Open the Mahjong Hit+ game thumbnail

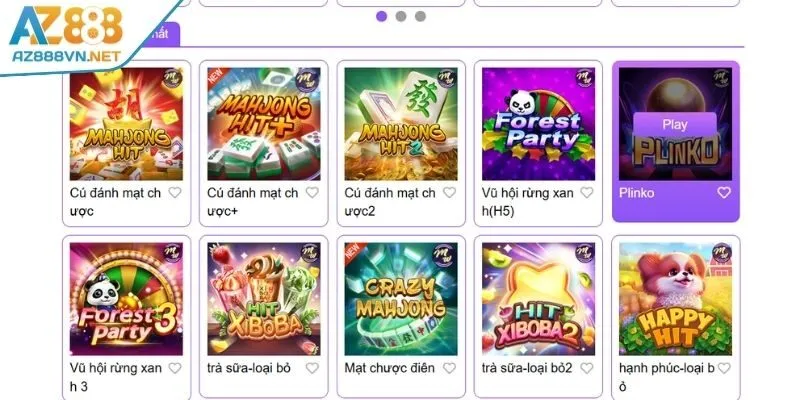click(264, 123)
